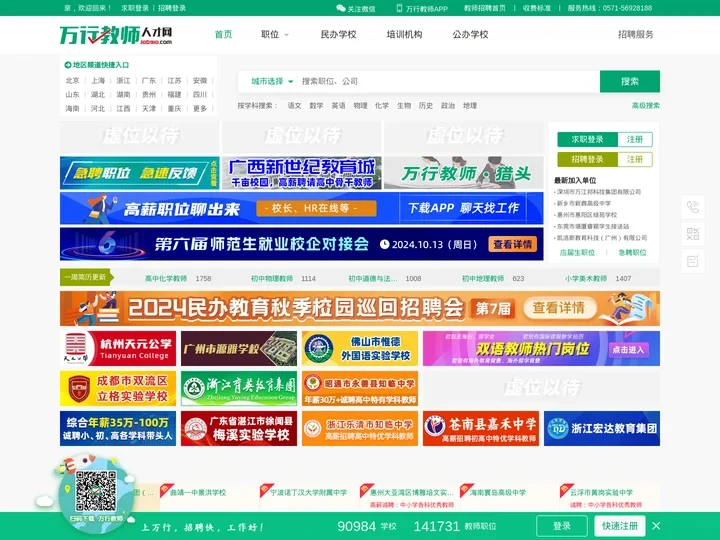
Task: Open 深圳市万江邦科技集团有限公司 listing
Action: 599,192
